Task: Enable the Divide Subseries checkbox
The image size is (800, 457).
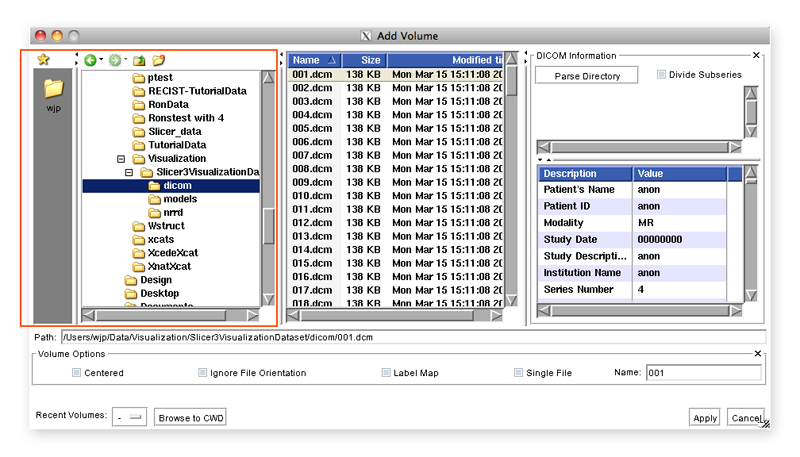Action: (662, 75)
